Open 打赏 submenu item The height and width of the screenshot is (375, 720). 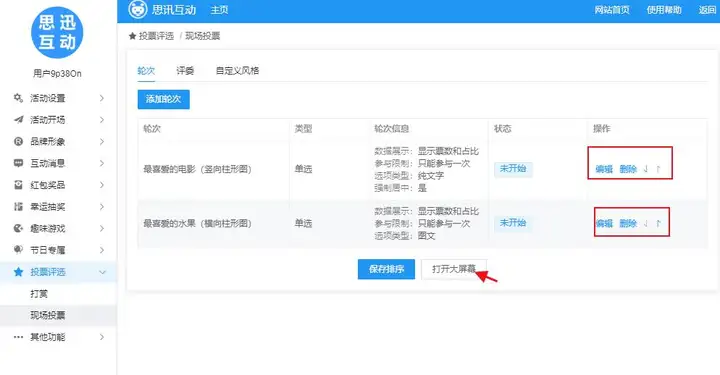pyautogui.click(x=39, y=294)
